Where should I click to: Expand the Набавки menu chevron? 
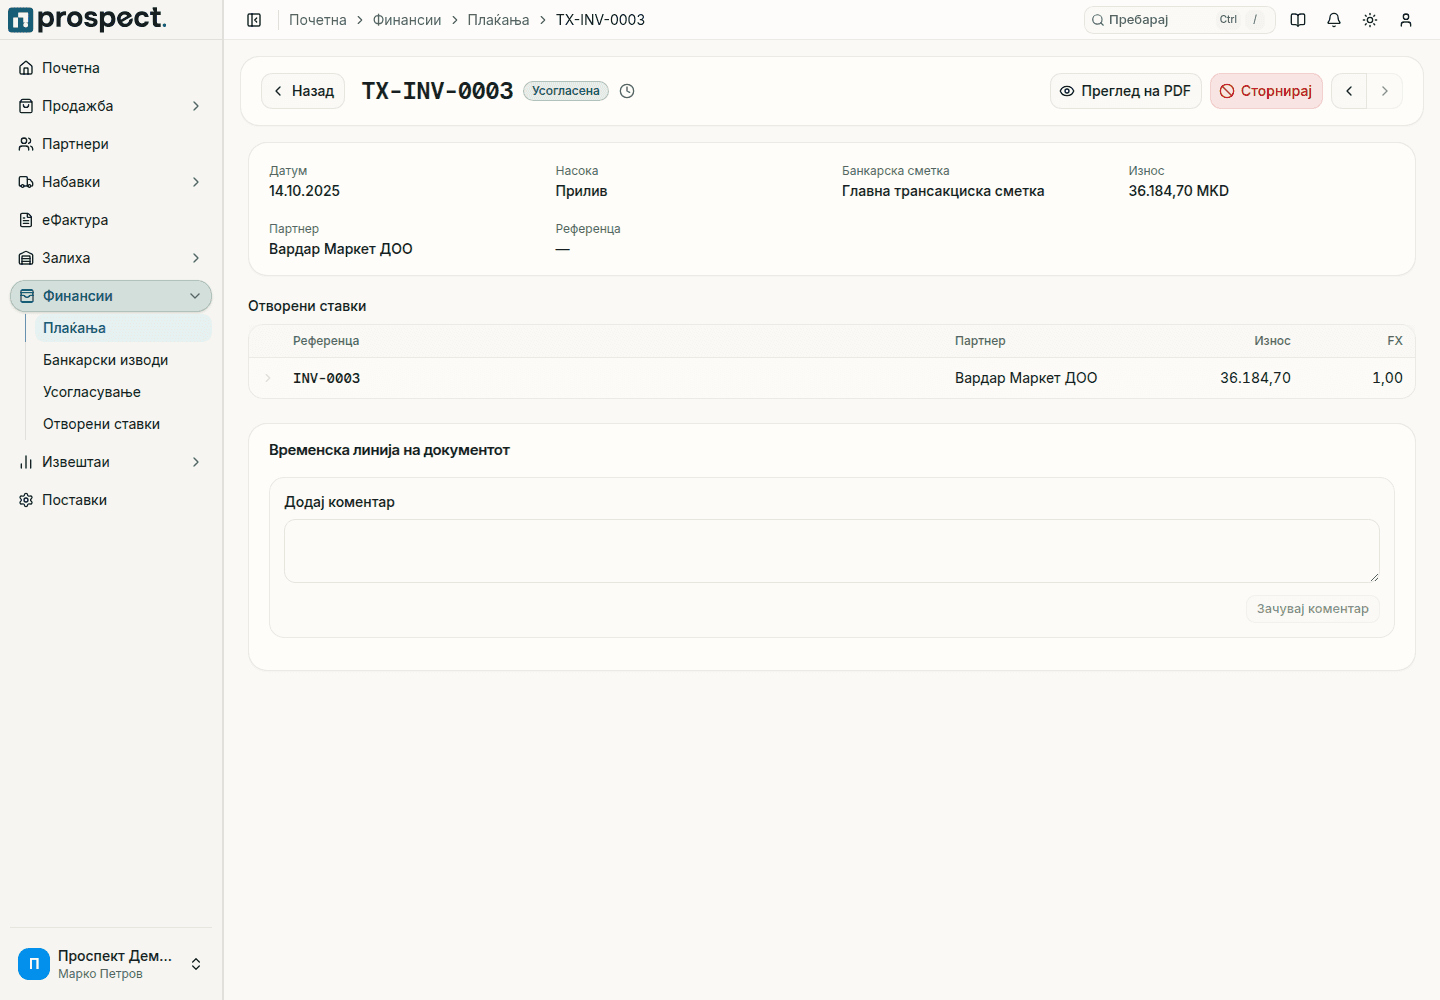pos(196,182)
